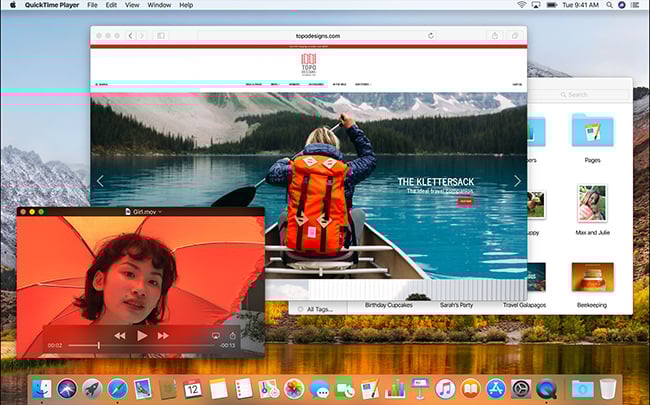Open iBooks icon in dock

(x=471, y=389)
